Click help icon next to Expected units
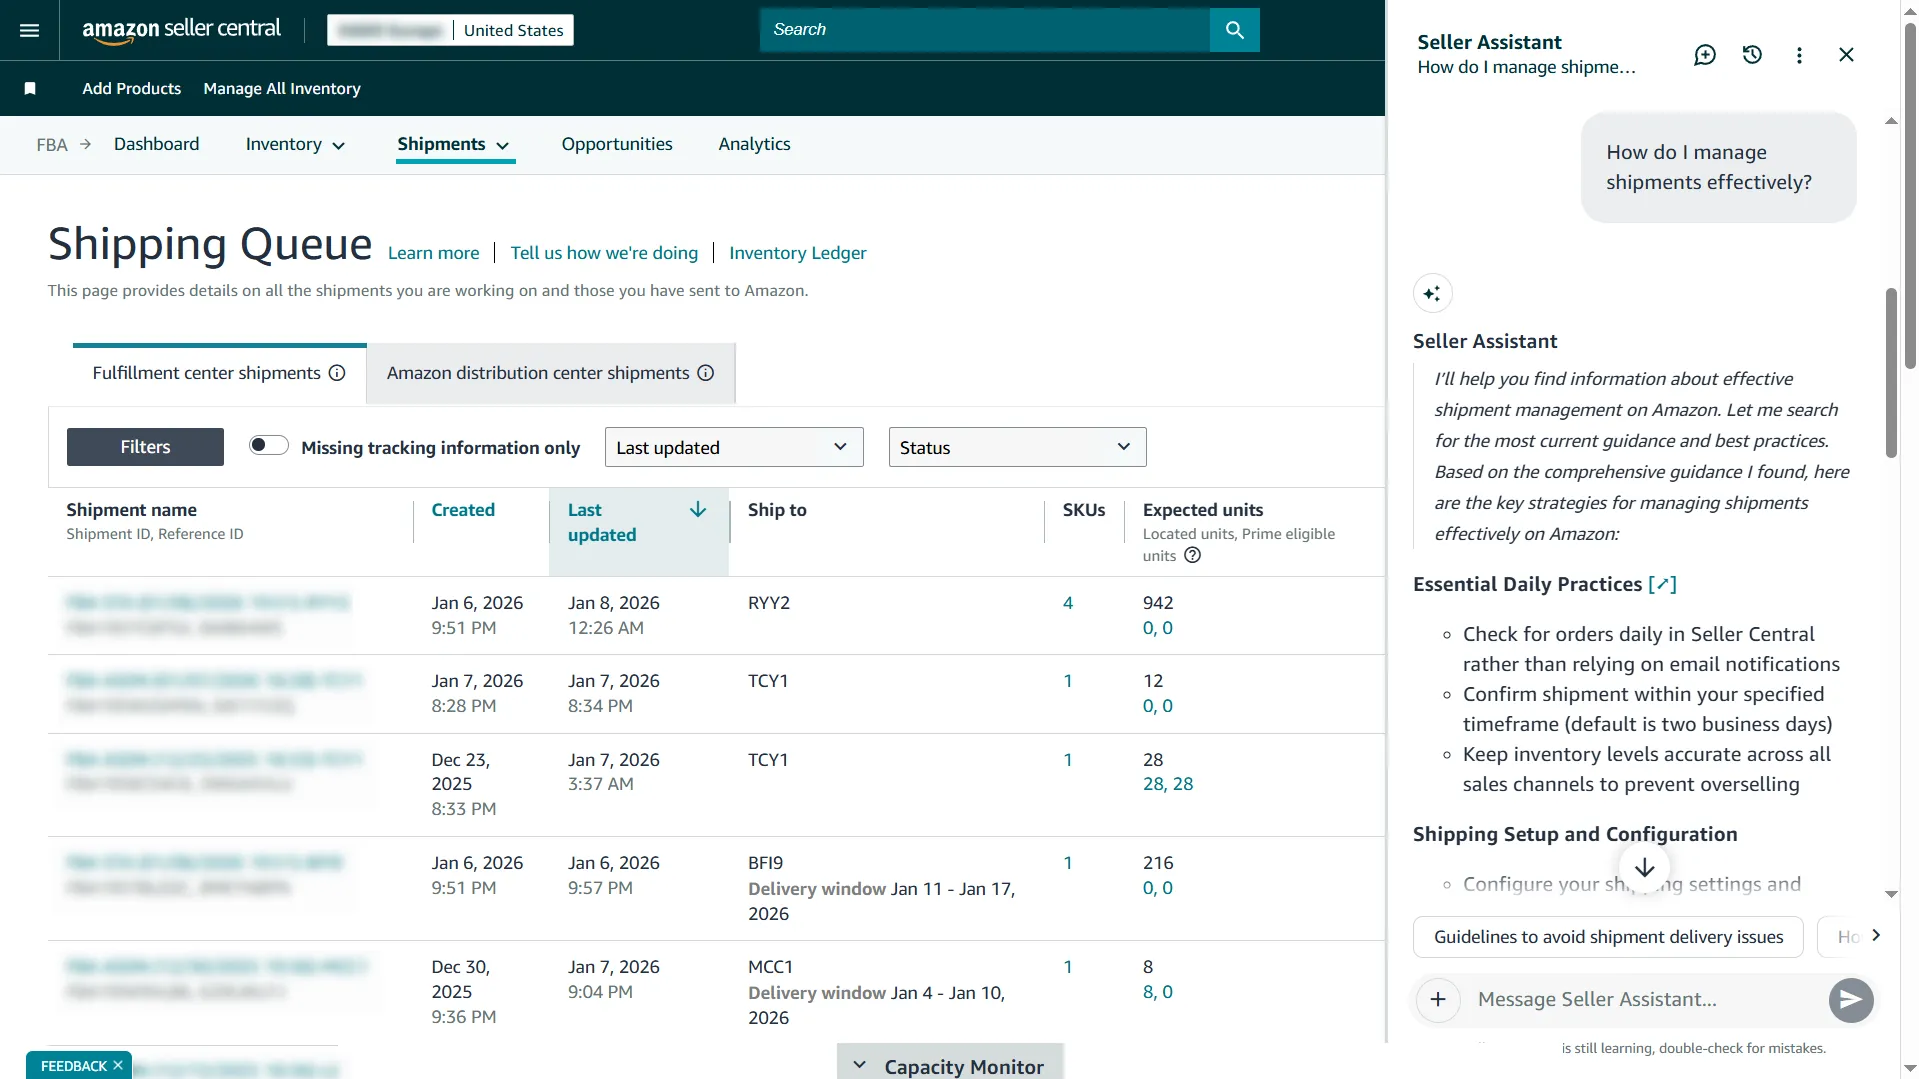 click(x=1192, y=556)
